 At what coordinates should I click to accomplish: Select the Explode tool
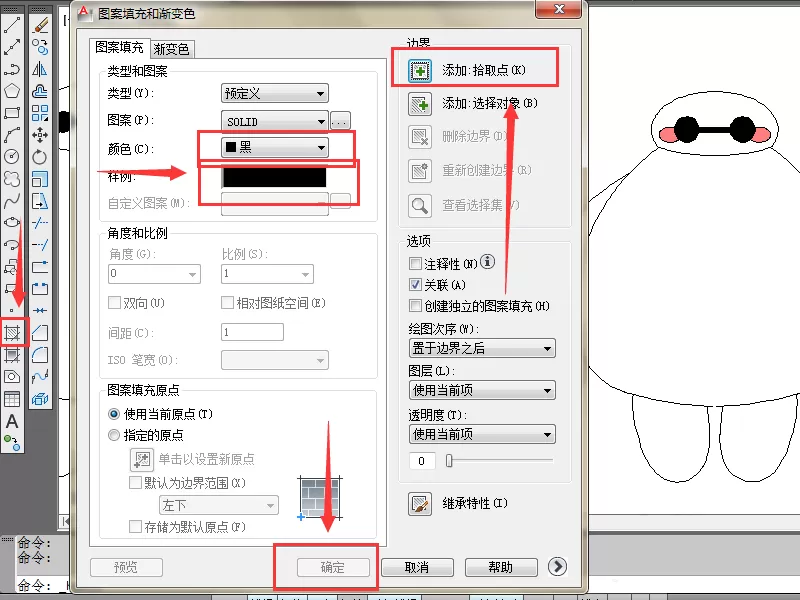pyautogui.click(x=40, y=398)
